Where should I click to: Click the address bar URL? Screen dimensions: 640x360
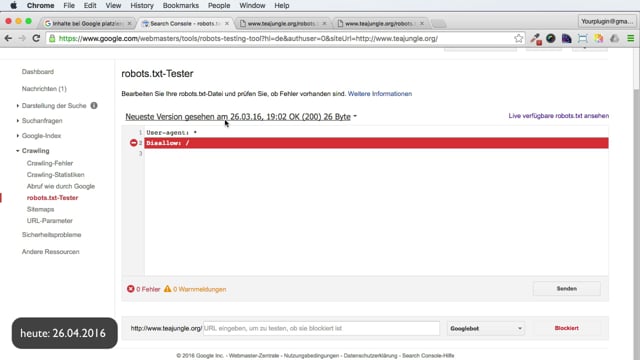click(x=248, y=39)
